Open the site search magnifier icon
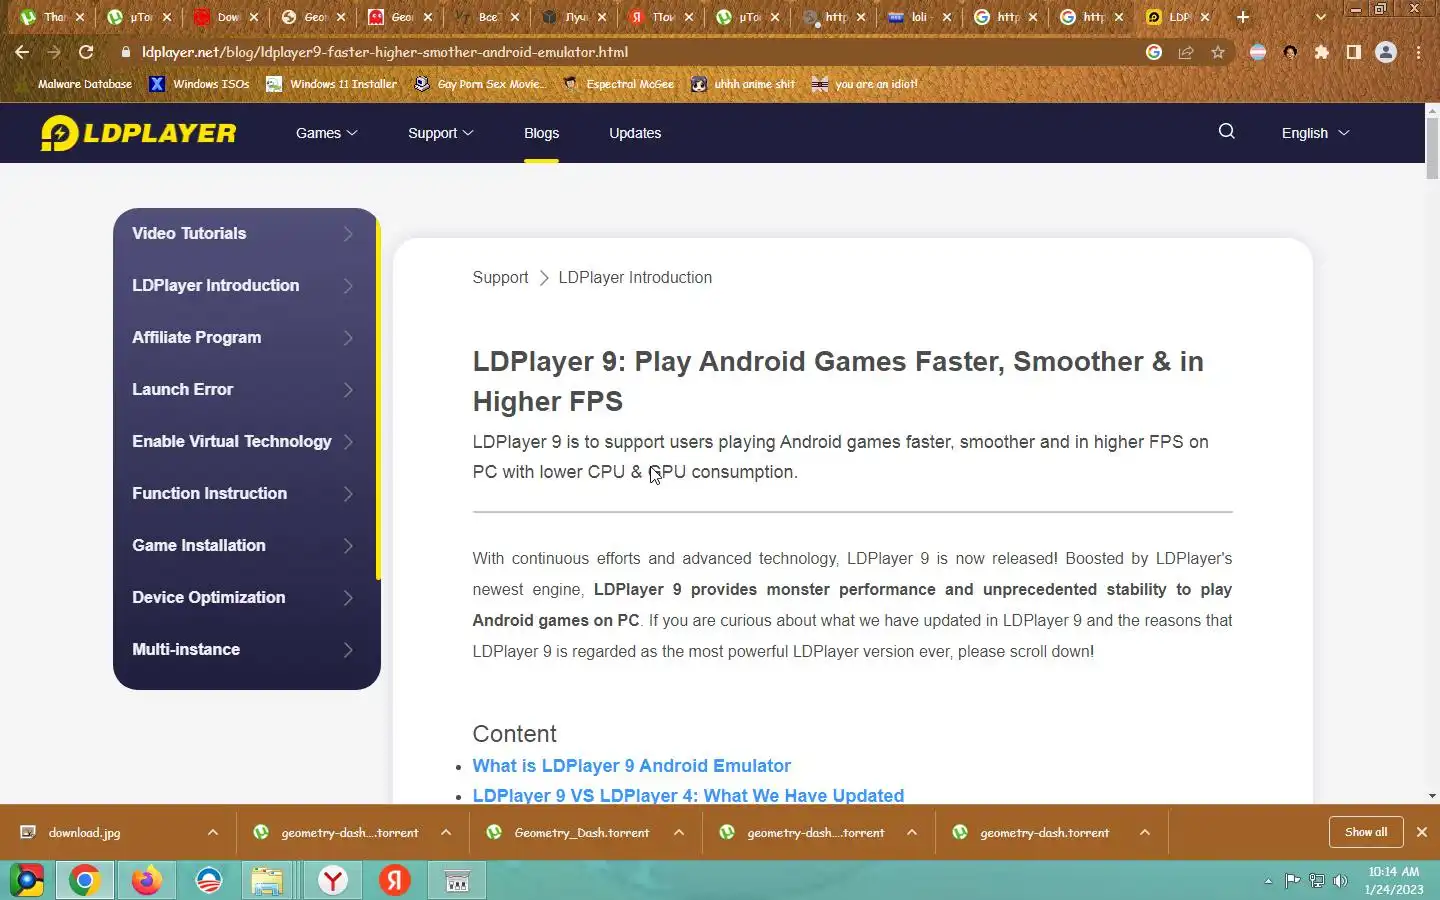 [x=1227, y=131]
